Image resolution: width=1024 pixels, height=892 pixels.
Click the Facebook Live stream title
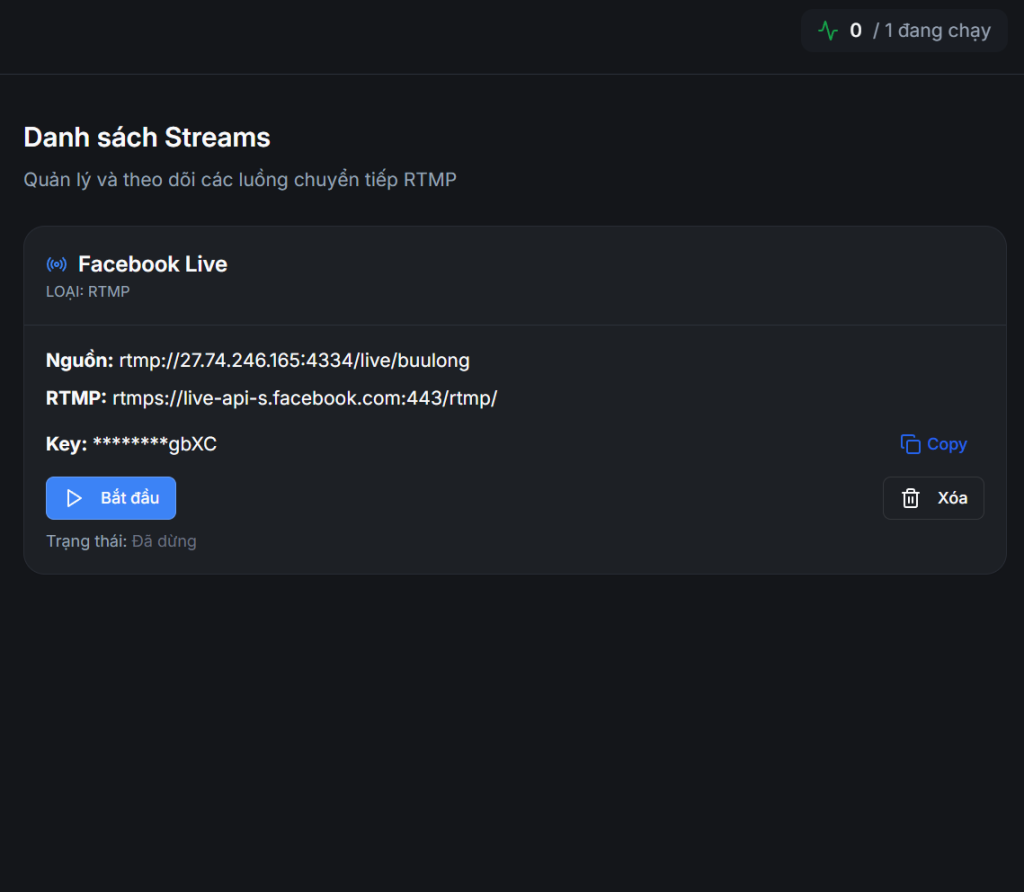point(153,264)
